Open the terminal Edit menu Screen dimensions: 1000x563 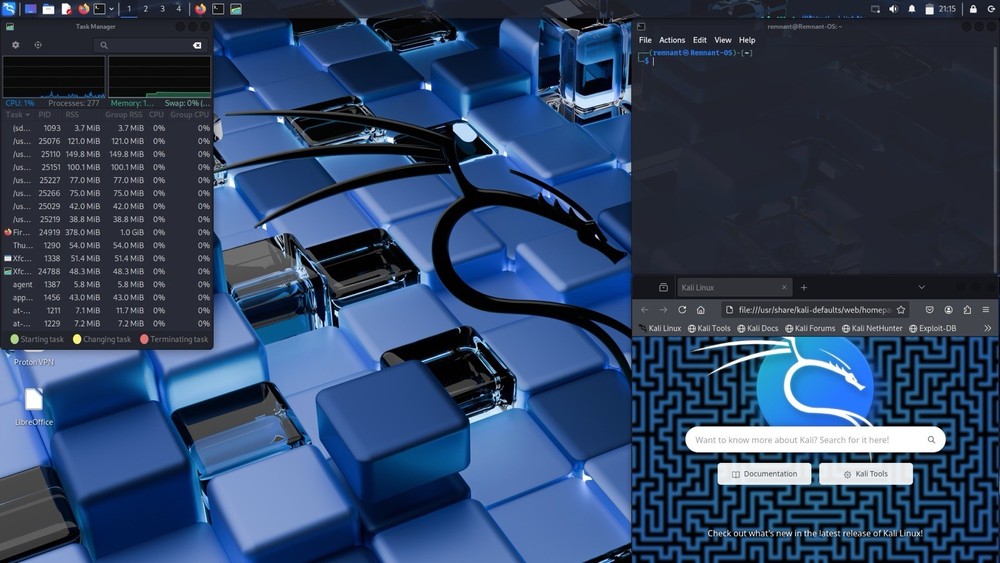point(700,40)
